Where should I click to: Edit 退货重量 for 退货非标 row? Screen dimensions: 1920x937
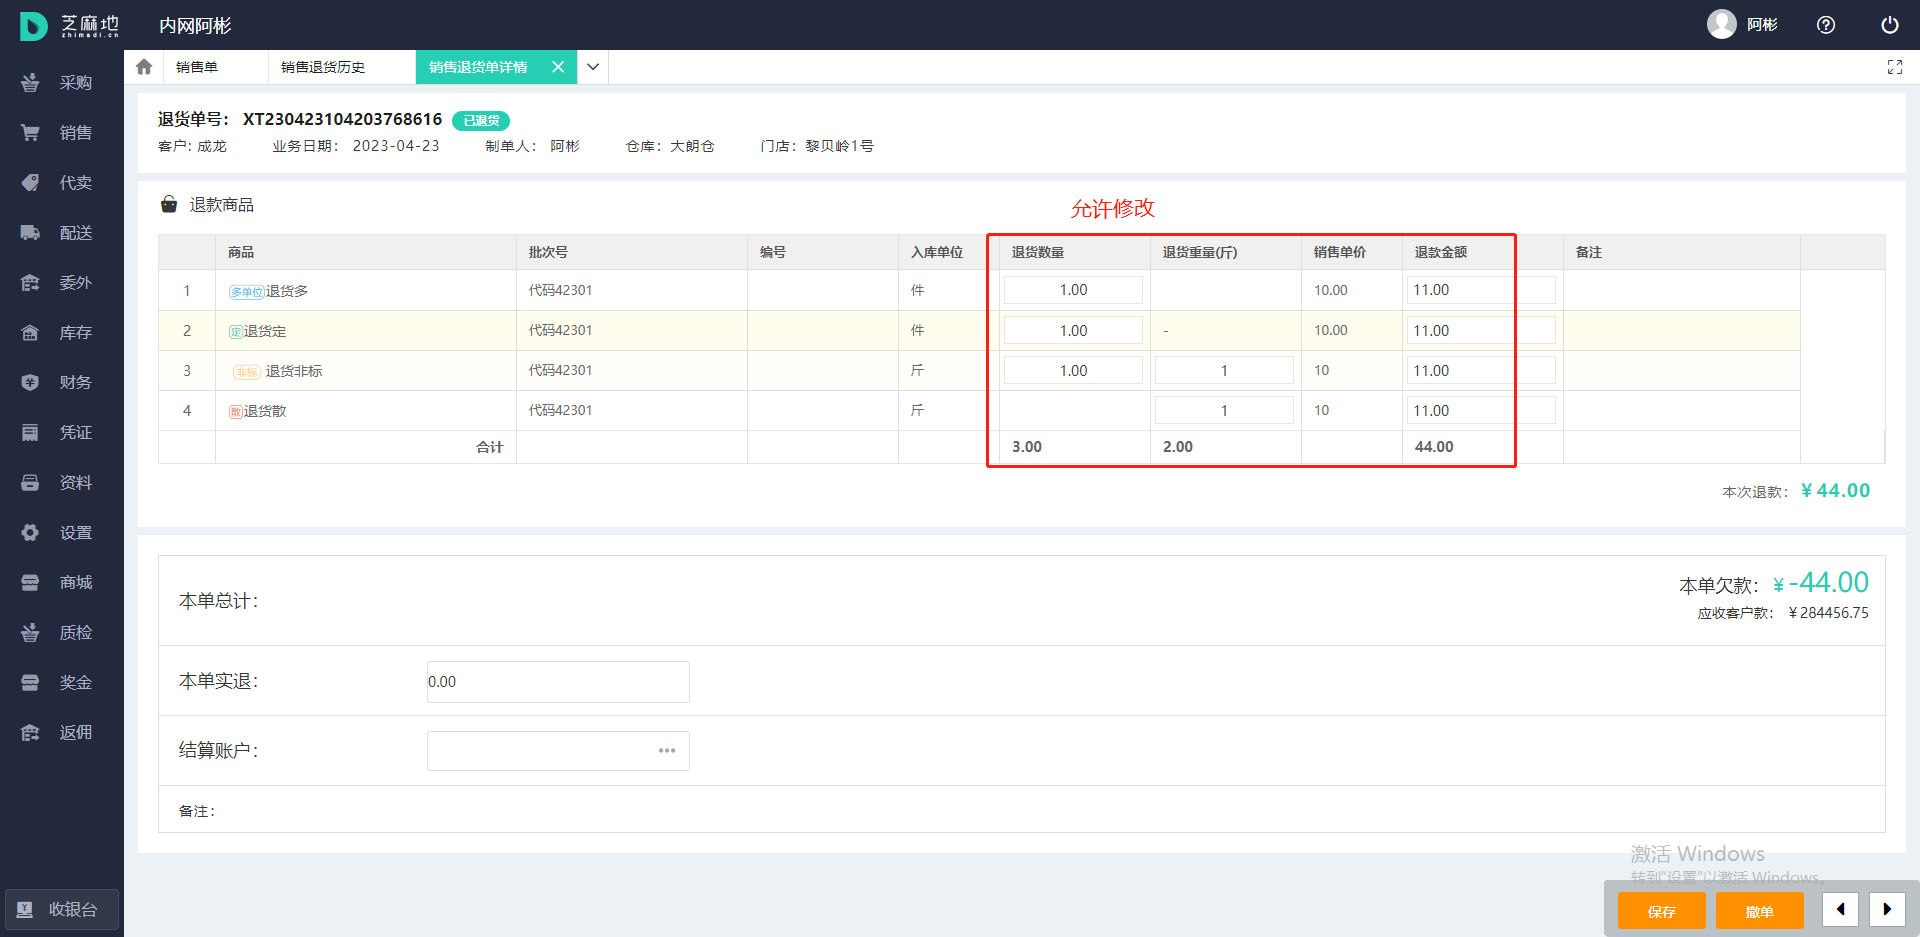click(x=1224, y=371)
